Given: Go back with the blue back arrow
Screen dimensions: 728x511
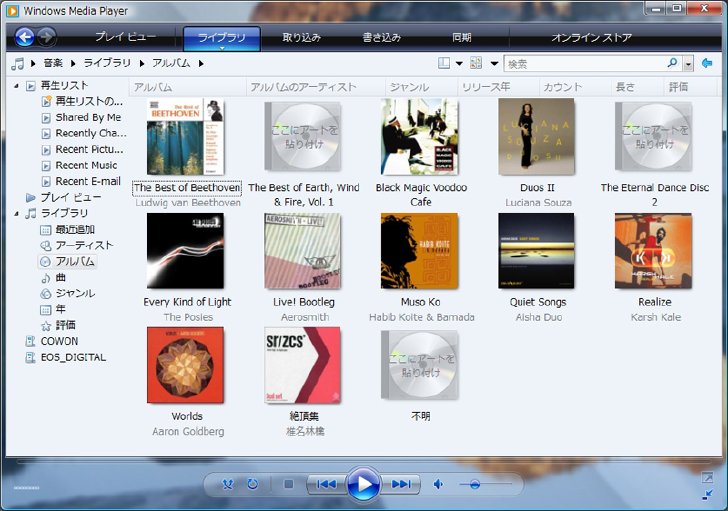Looking at the screenshot, I should tap(25, 37).
